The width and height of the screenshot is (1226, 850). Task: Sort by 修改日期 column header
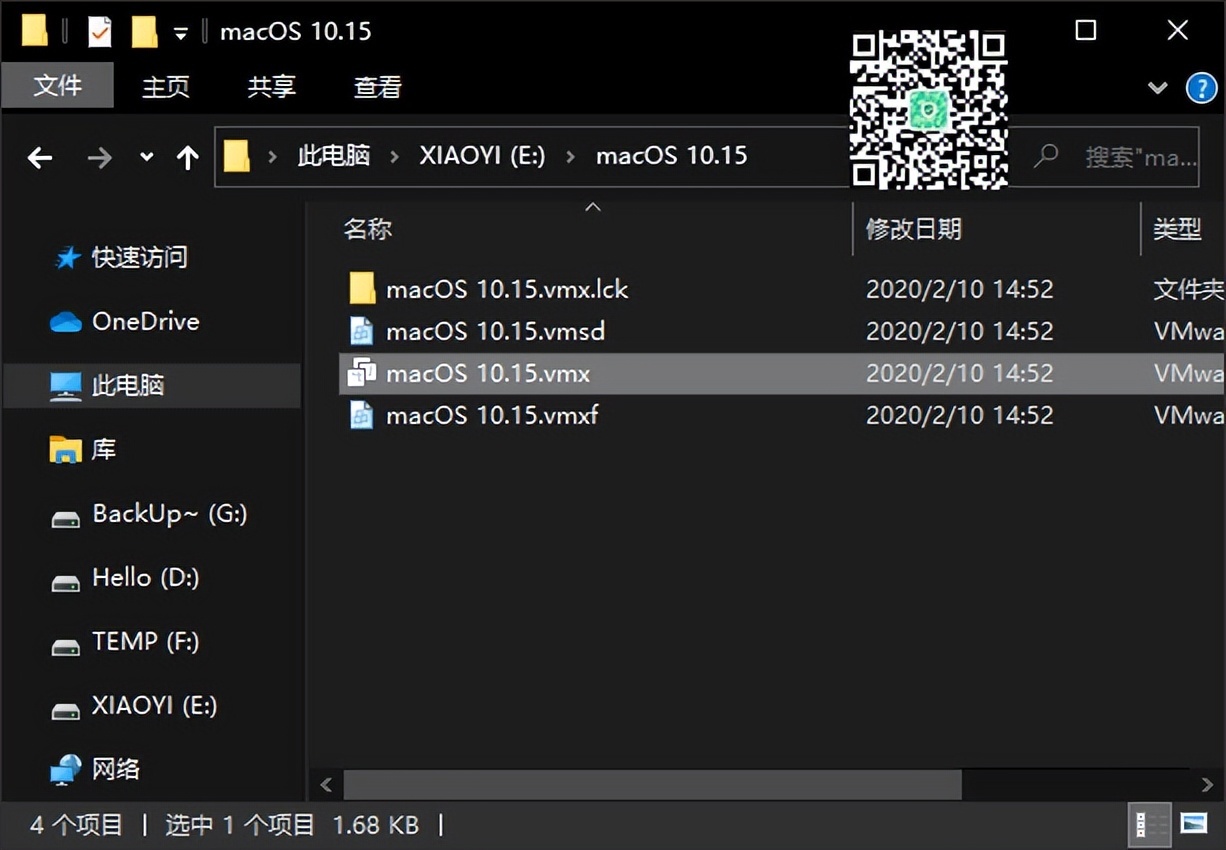pos(913,229)
